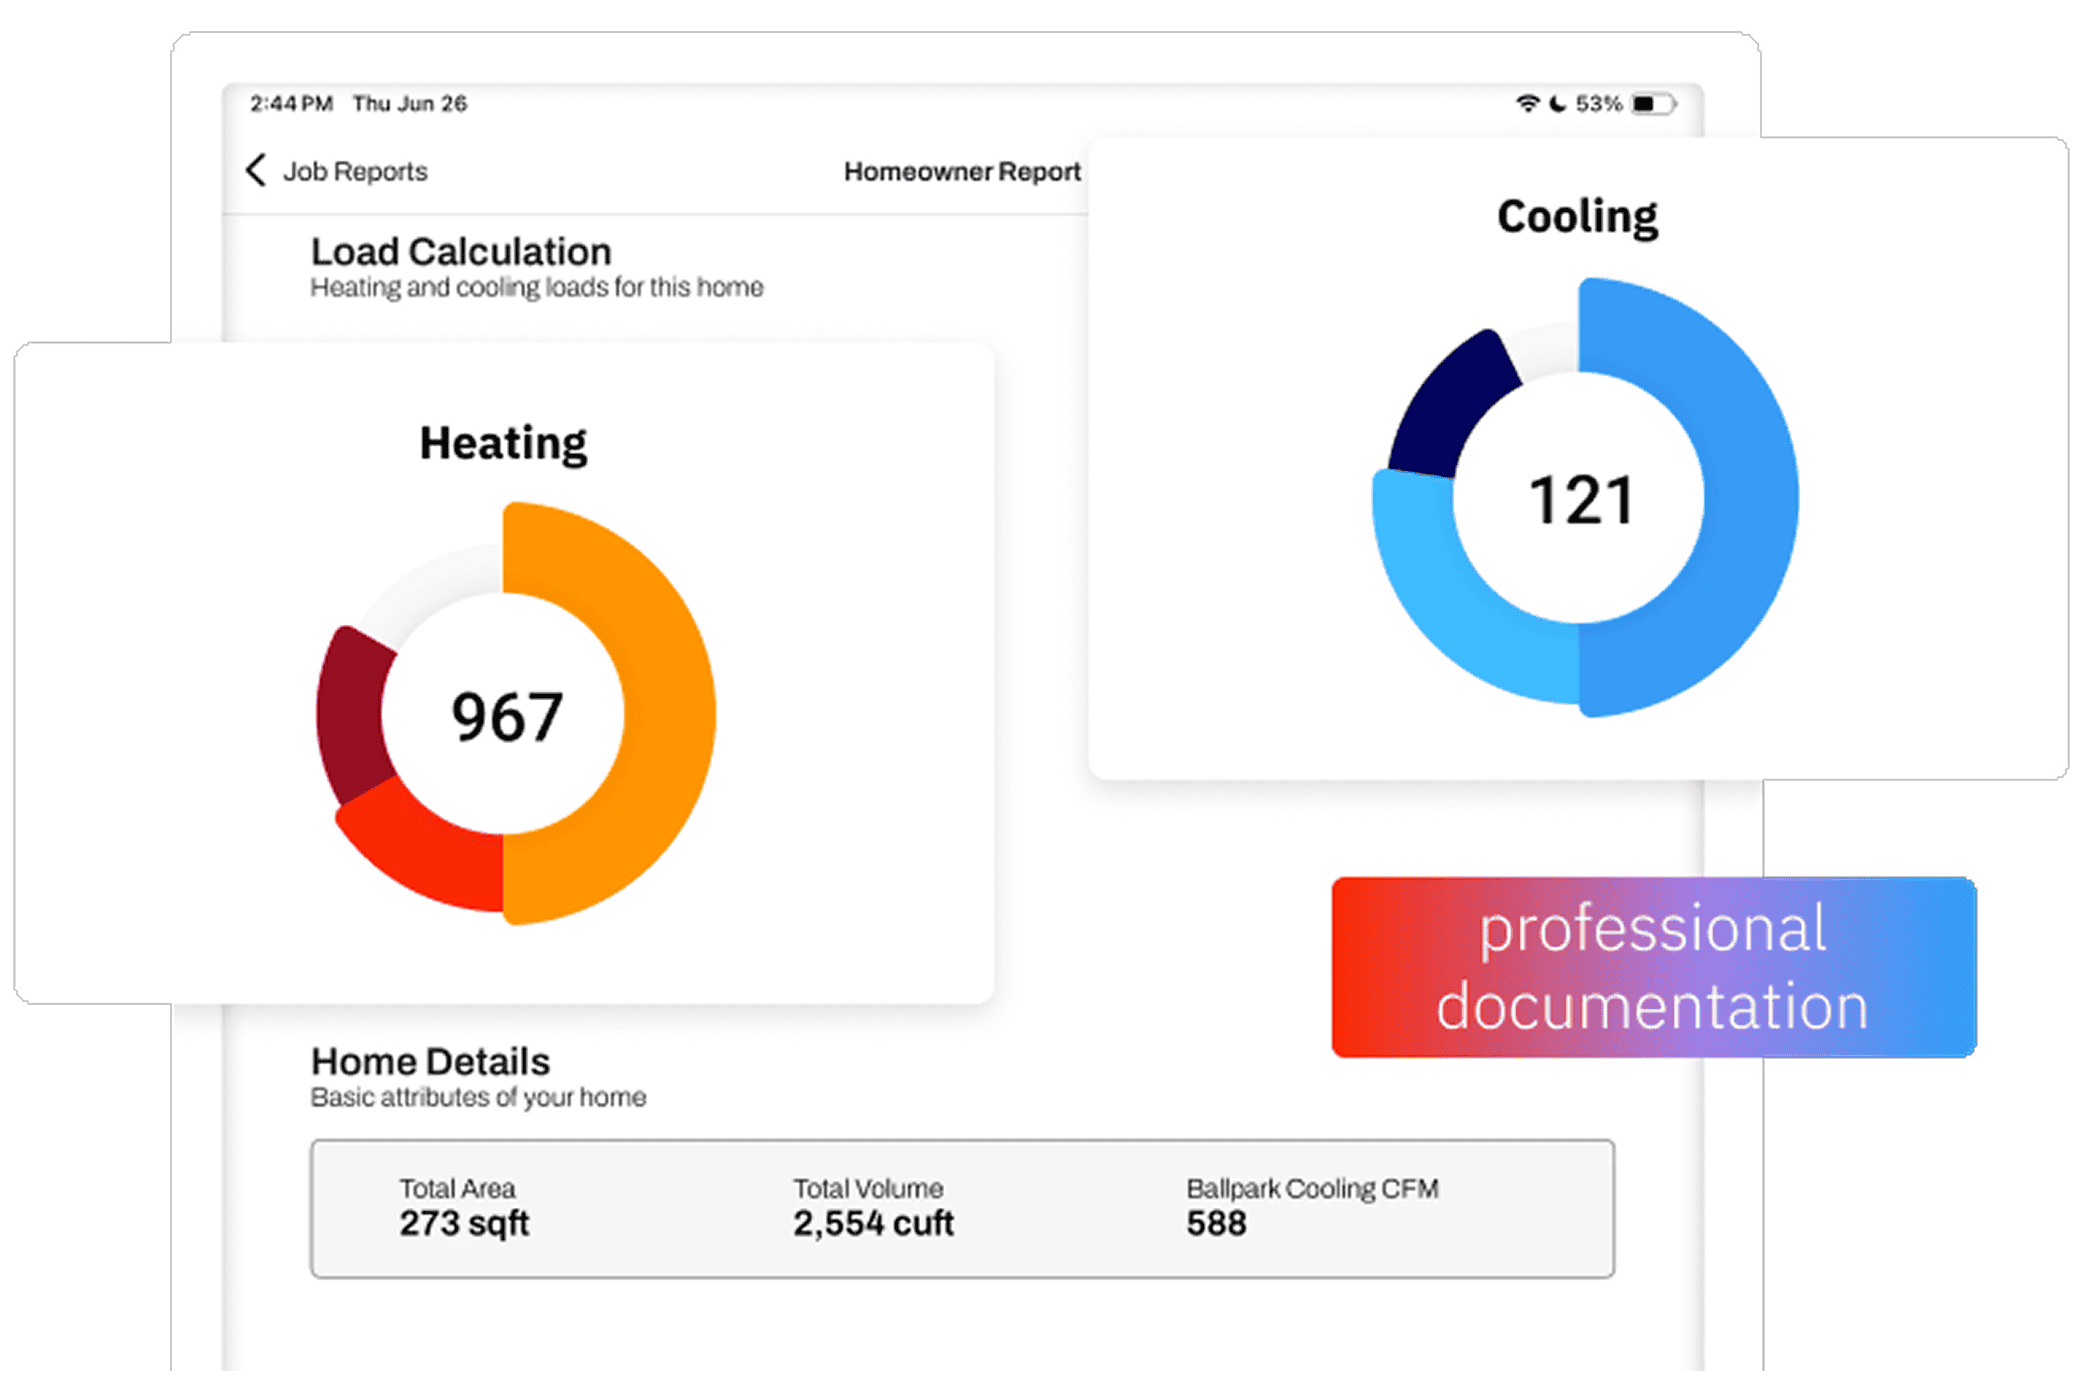Viewport: 2086px width, 1388px height.
Task: Go back to Job Reports
Action: 354,171
